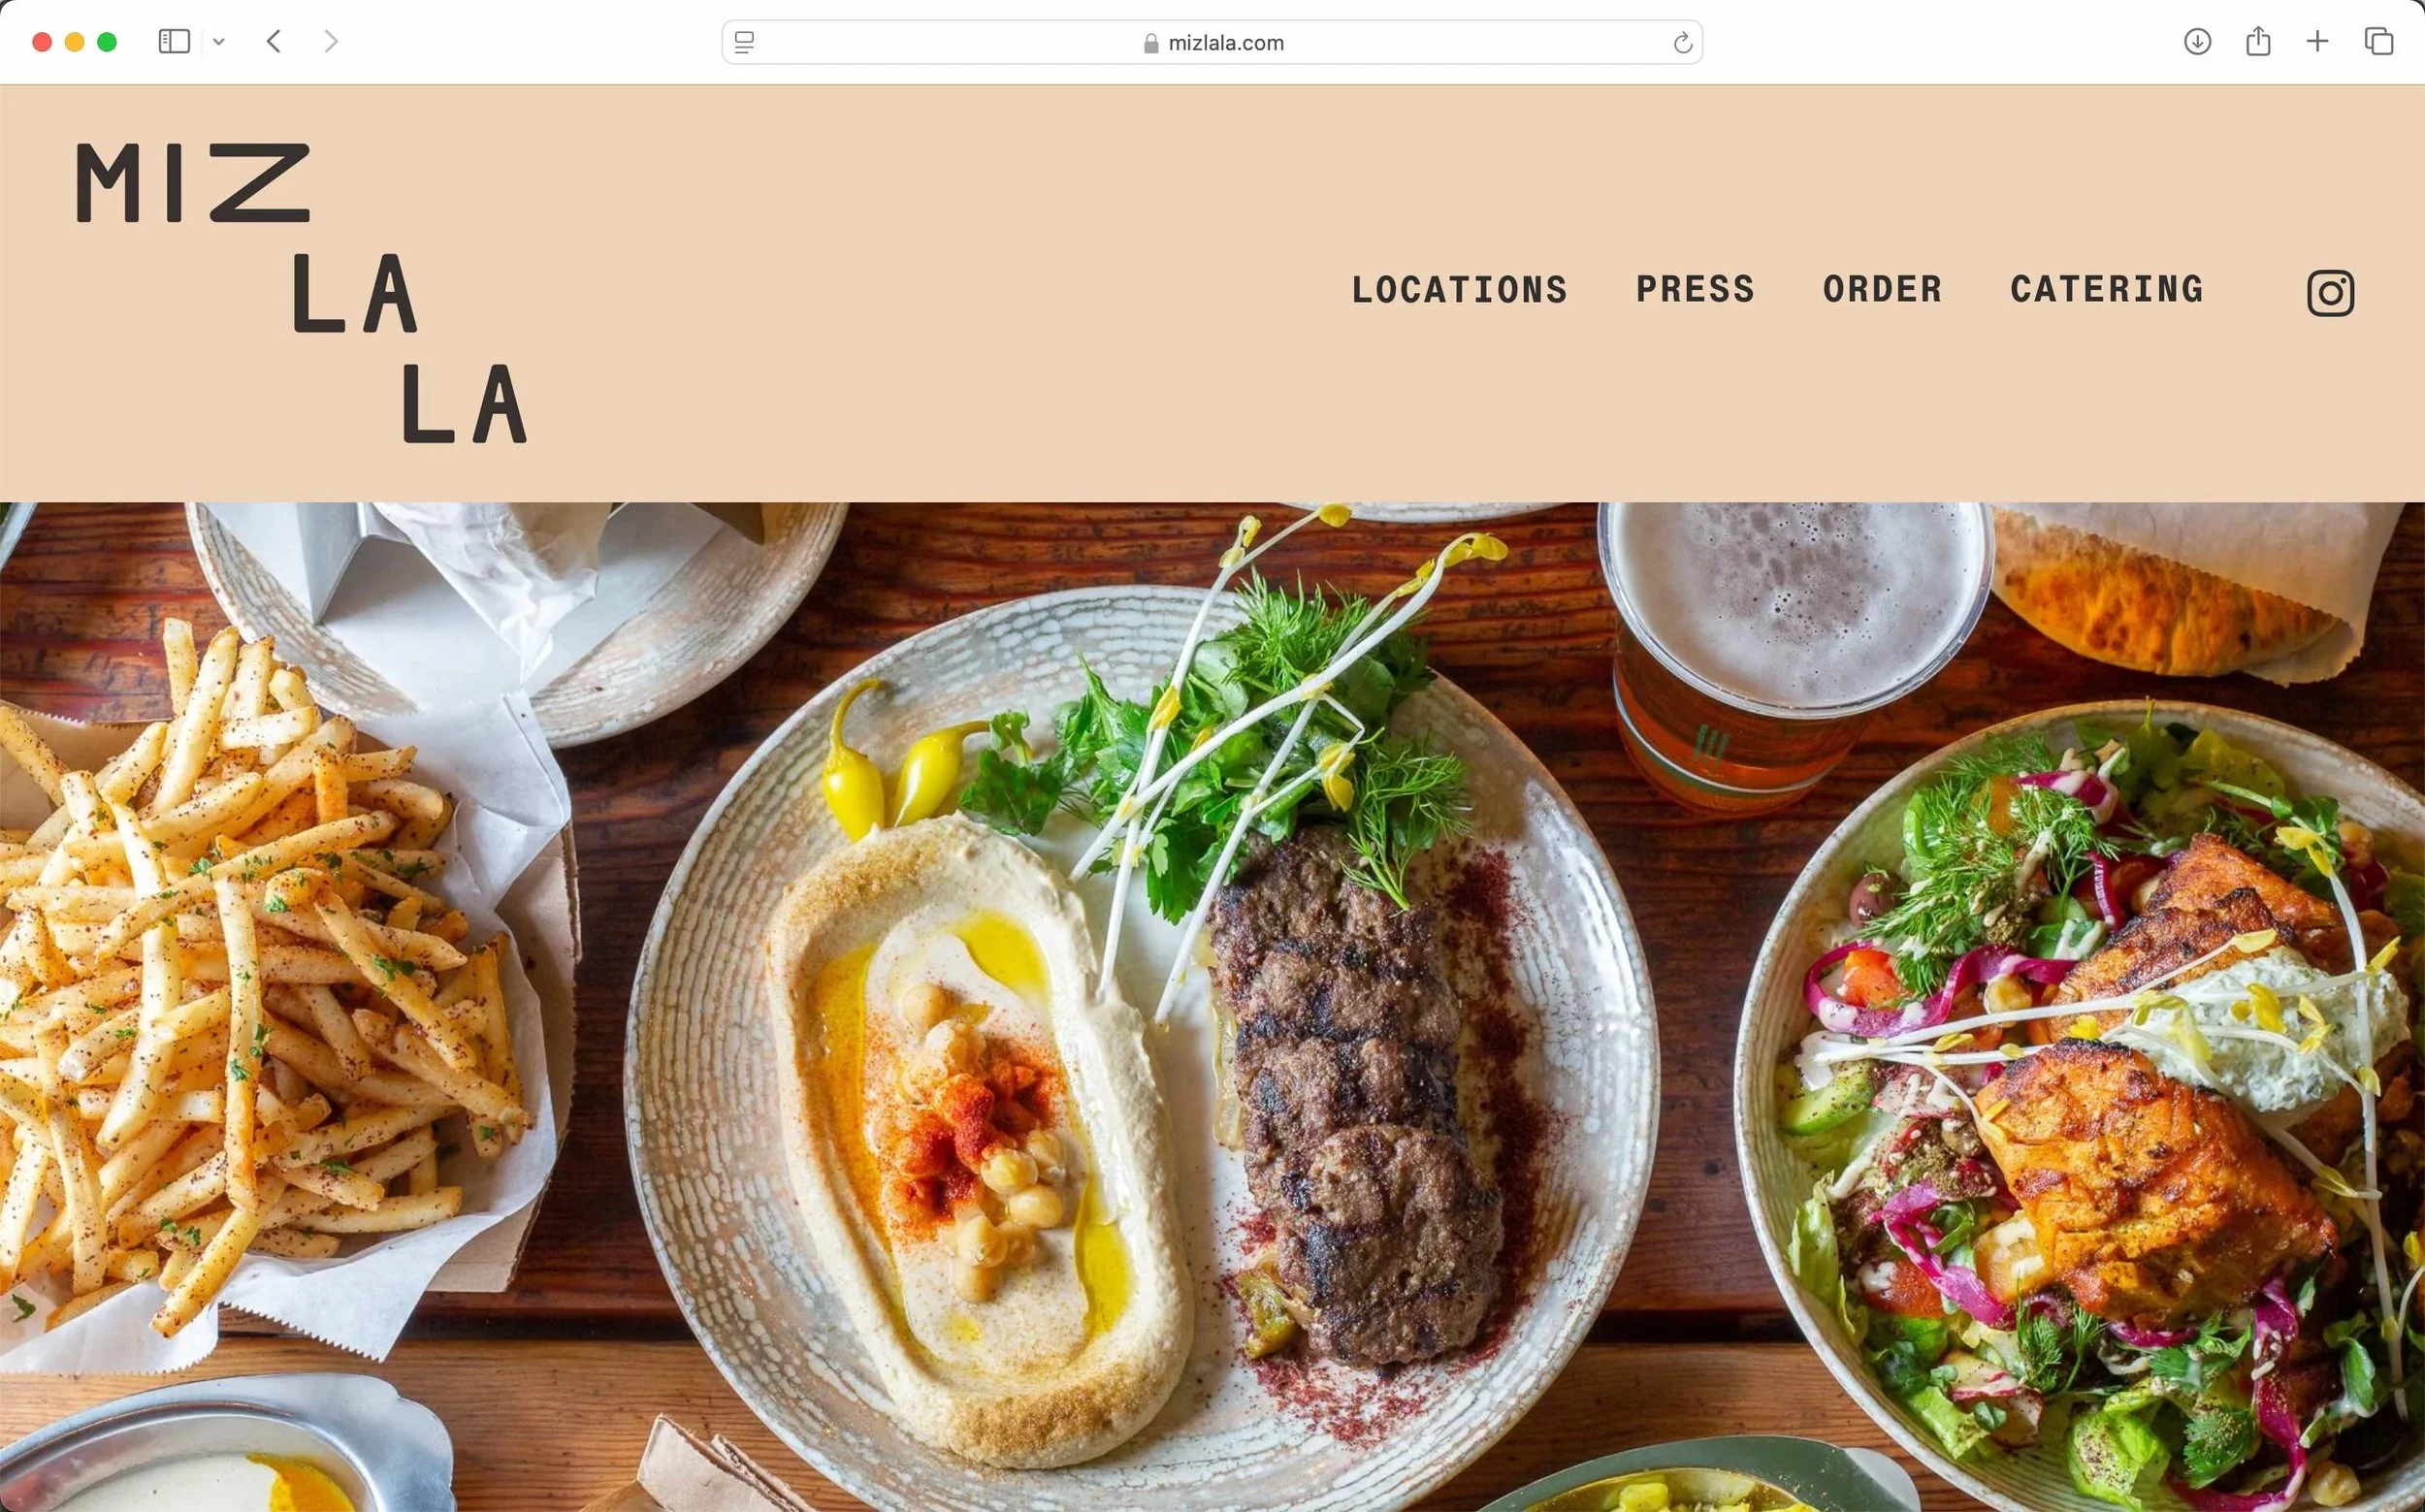Show downloads with the download icon
The height and width of the screenshot is (1512, 2425).
point(2197,42)
